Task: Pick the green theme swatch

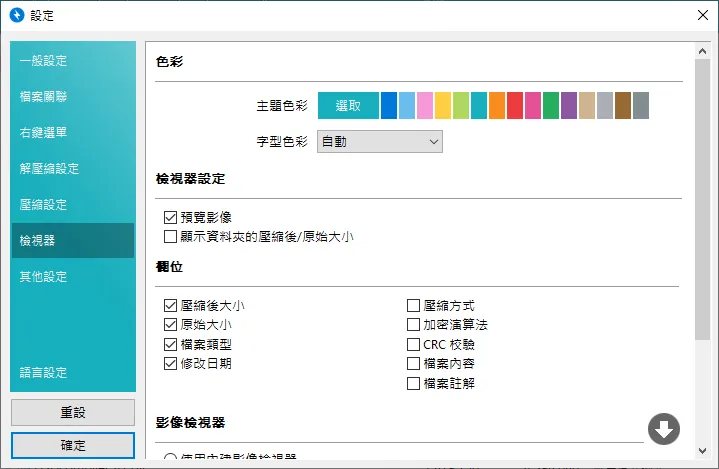Action: coord(551,105)
